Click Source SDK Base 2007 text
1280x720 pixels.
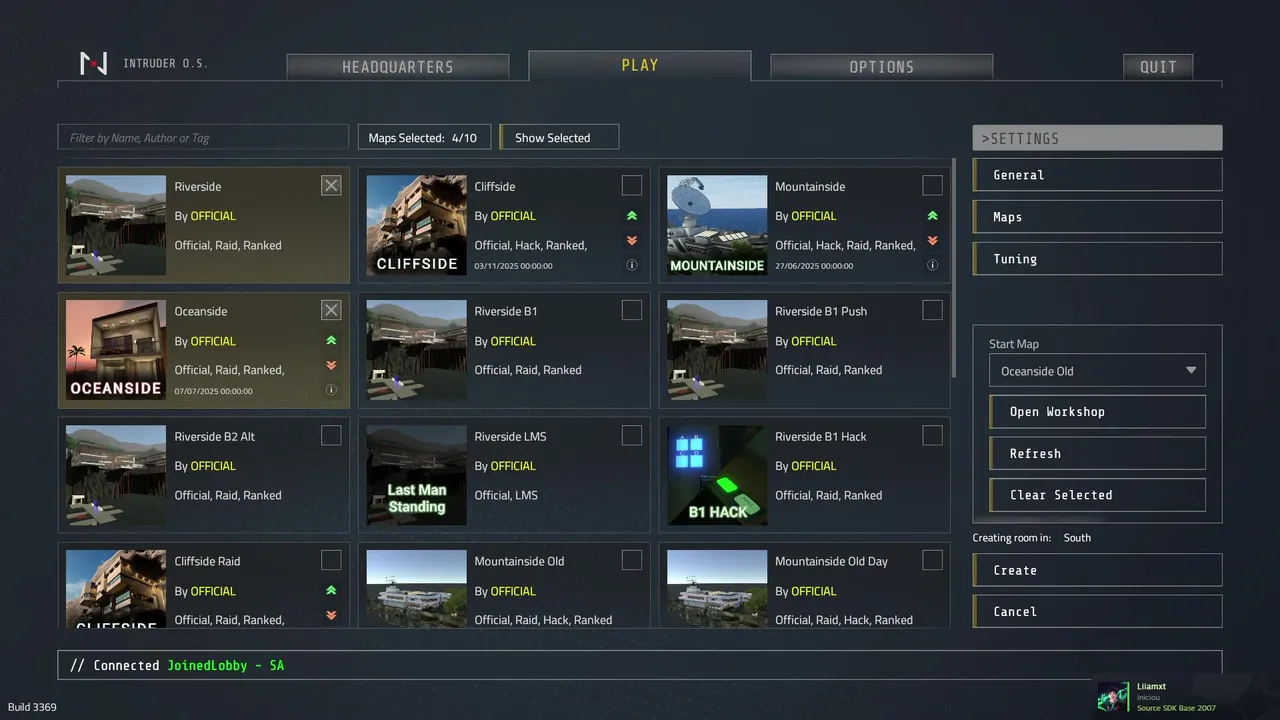pos(1176,708)
